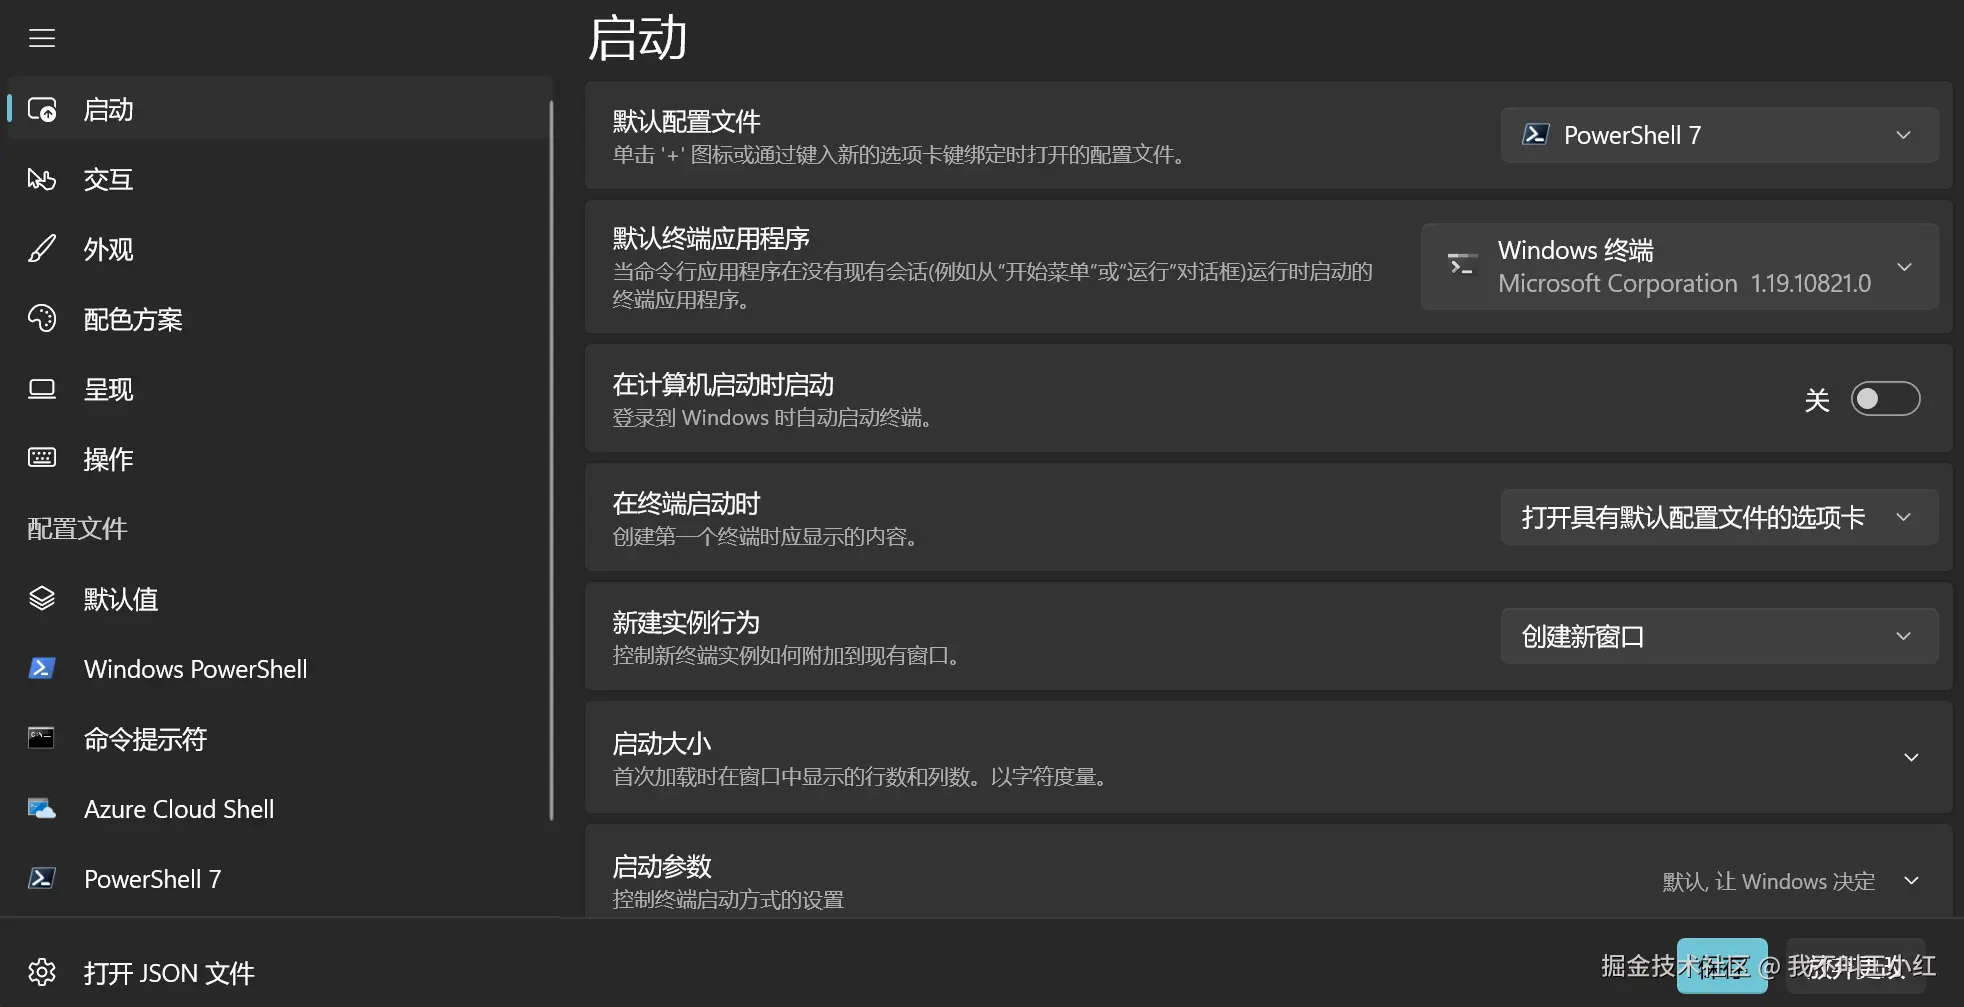Select the 启动 startup icon in sidebar

coord(42,109)
